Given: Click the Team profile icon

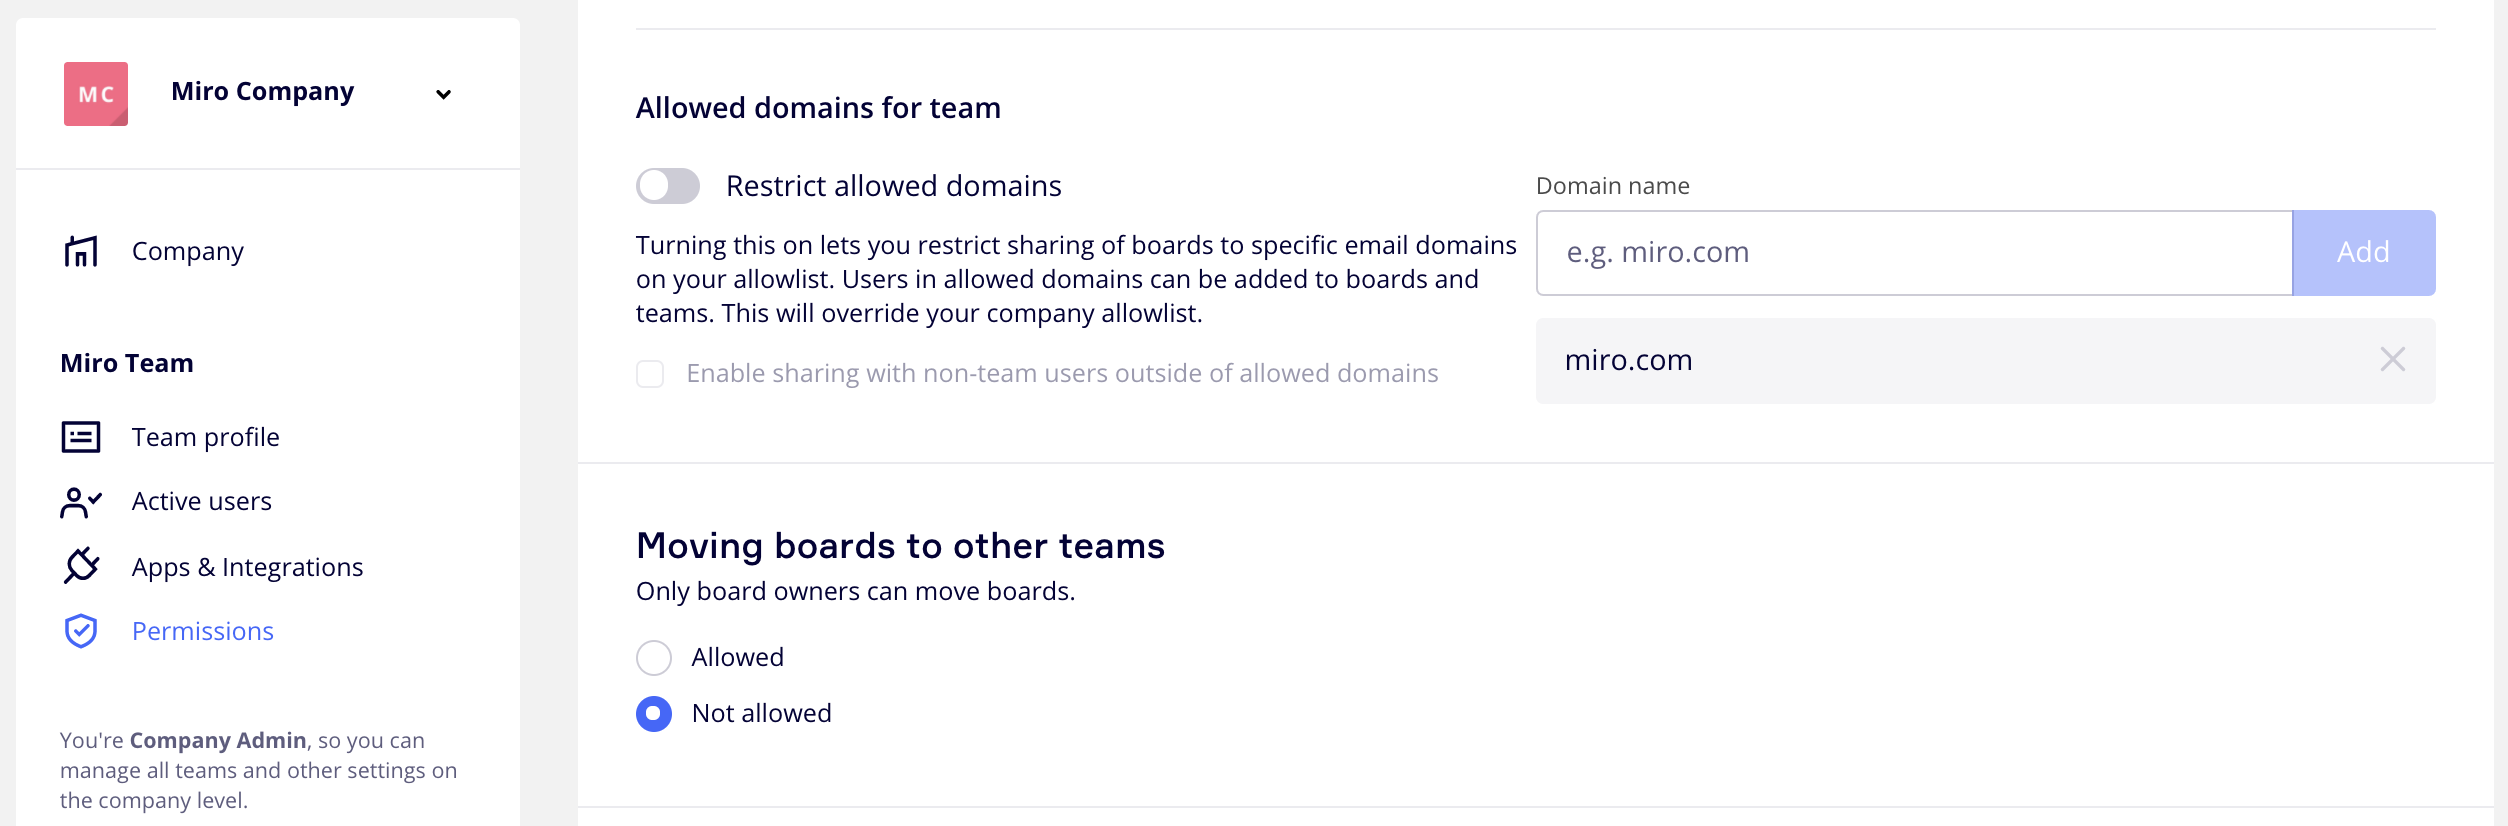Looking at the screenshot, I should click(x=81, y=437).
